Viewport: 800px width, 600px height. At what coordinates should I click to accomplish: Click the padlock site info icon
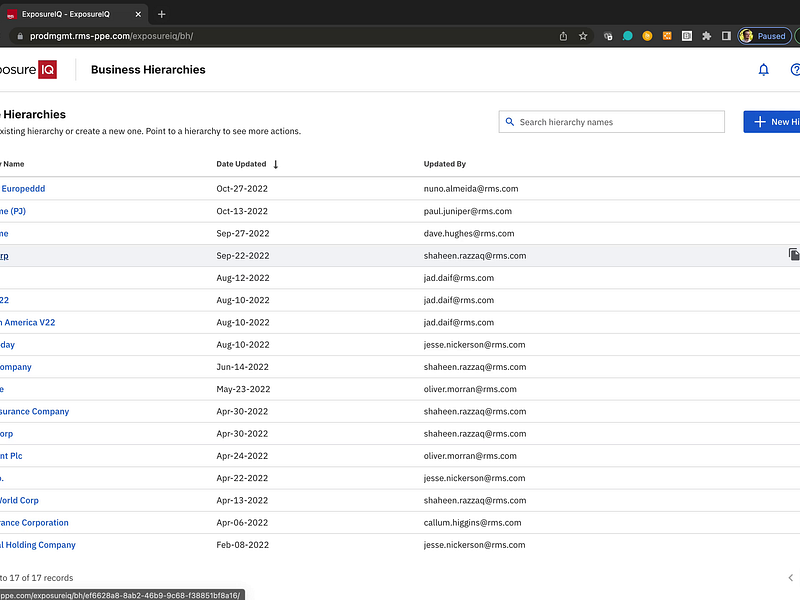pyautogui.click(x=18, y=36)
